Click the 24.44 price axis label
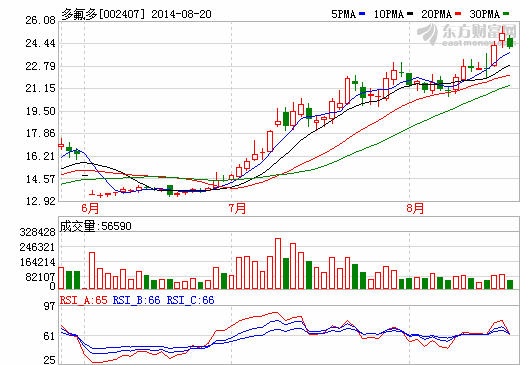520x365 pixels. [x=40, y=43]
